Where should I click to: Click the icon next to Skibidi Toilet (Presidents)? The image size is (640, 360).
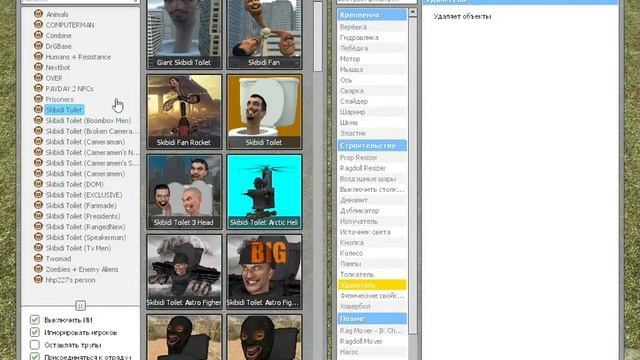tap(38, 216)
